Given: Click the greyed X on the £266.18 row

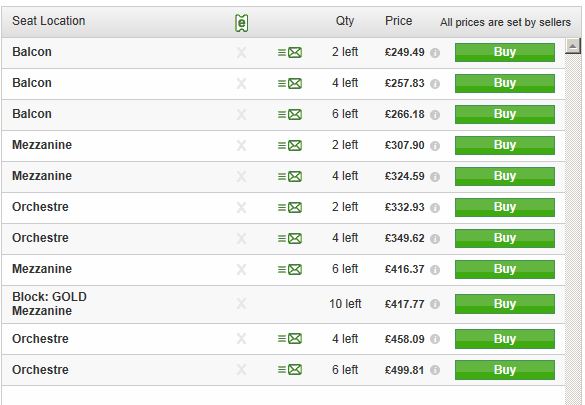Looking at the screenshot, I should click(x=241, y=114).
